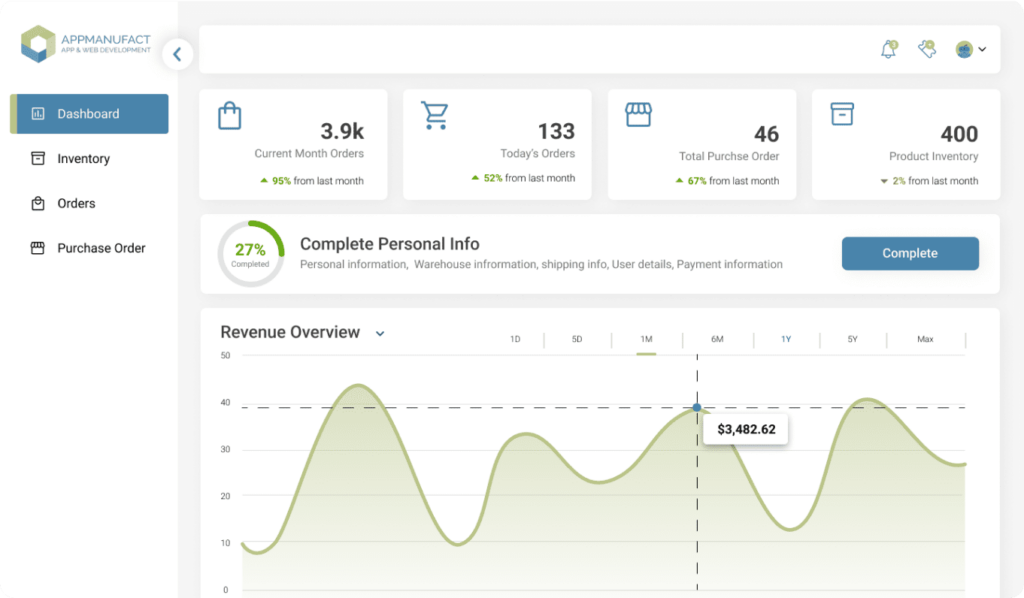Viewport: 1024px width, 598px height.
Task: Click the Dashboard chart icon
Action: tap(38, 114)
